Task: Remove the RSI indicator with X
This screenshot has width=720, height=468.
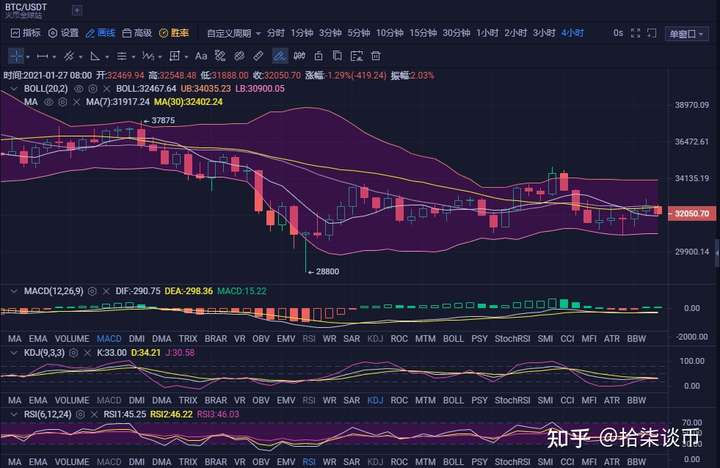Action: point(94,414)
